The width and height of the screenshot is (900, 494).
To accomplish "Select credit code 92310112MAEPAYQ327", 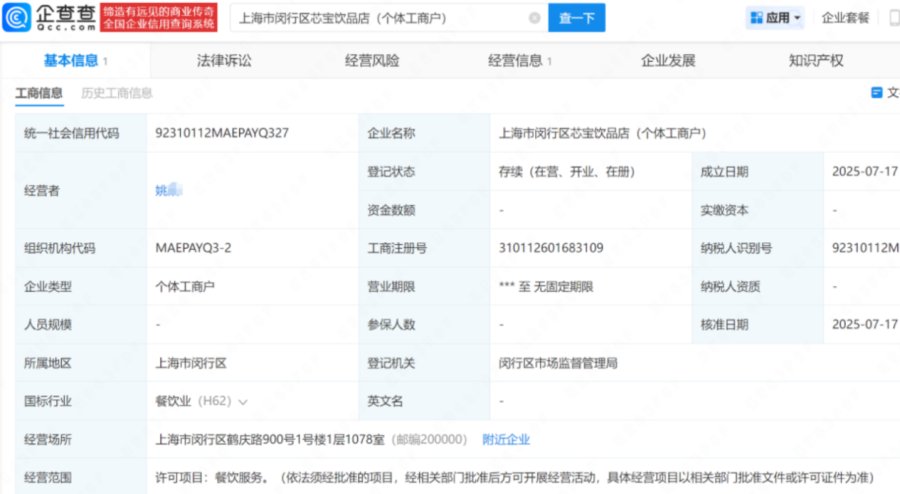I will [222, 133].
